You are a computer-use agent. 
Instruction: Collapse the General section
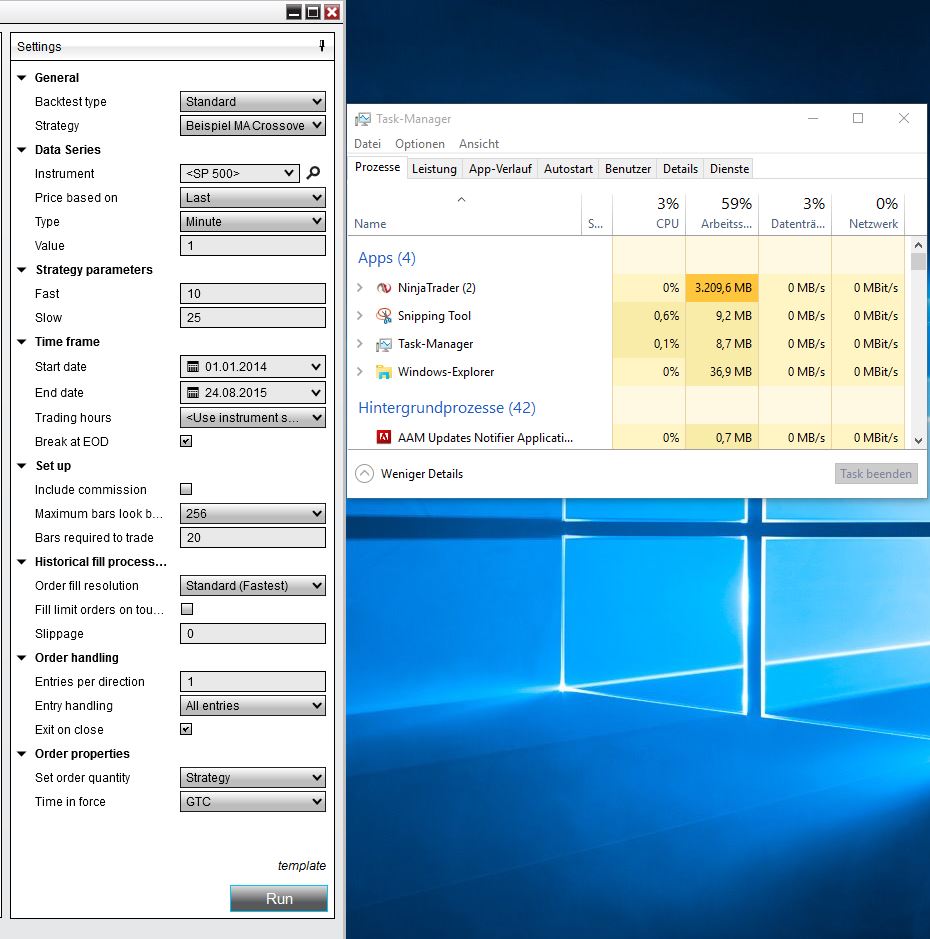(22, 78)
